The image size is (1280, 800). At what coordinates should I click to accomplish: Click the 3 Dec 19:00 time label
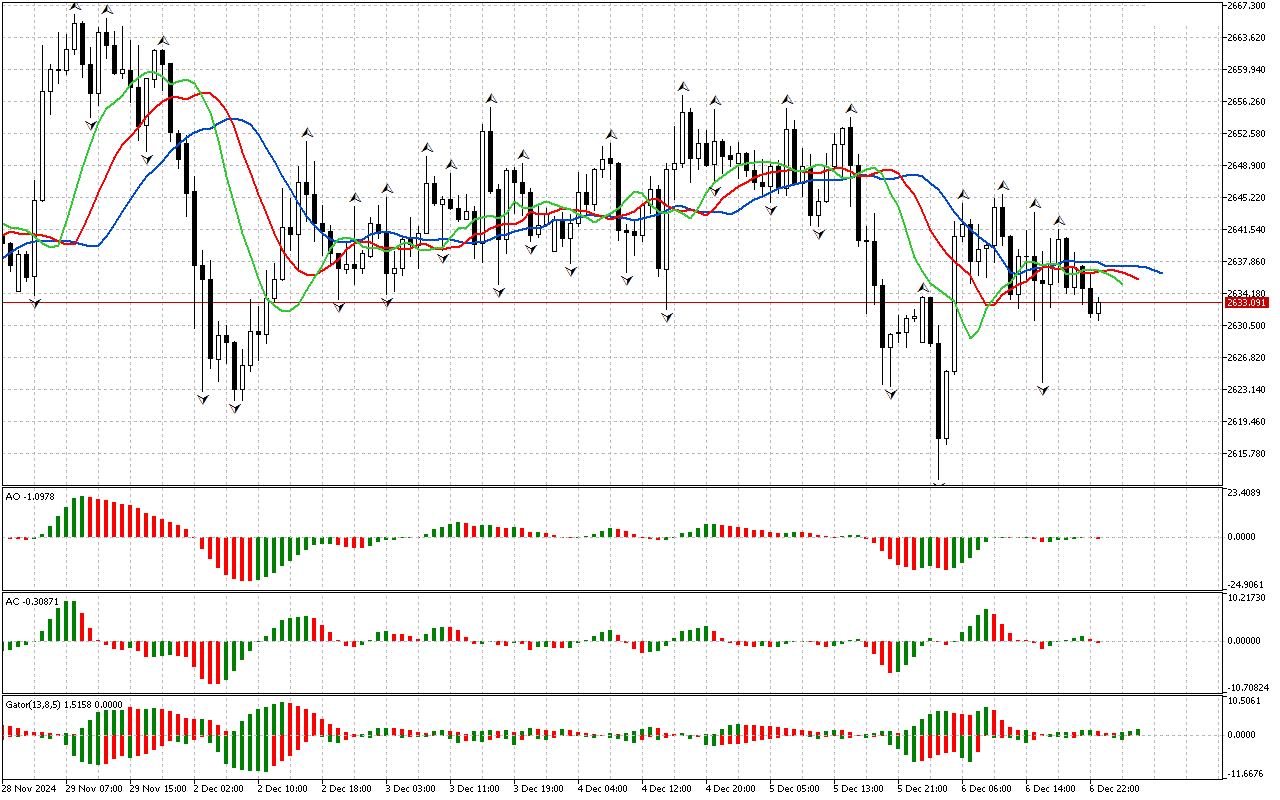click(x=539, y=789)
